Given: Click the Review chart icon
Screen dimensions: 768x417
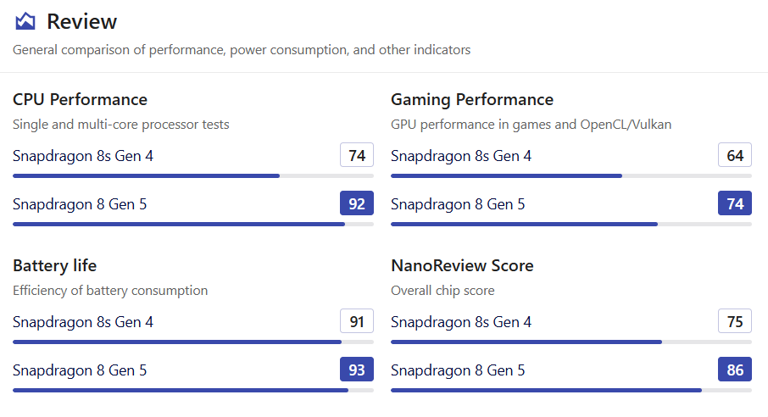Looking at the screenshot, I should [25, 22].
